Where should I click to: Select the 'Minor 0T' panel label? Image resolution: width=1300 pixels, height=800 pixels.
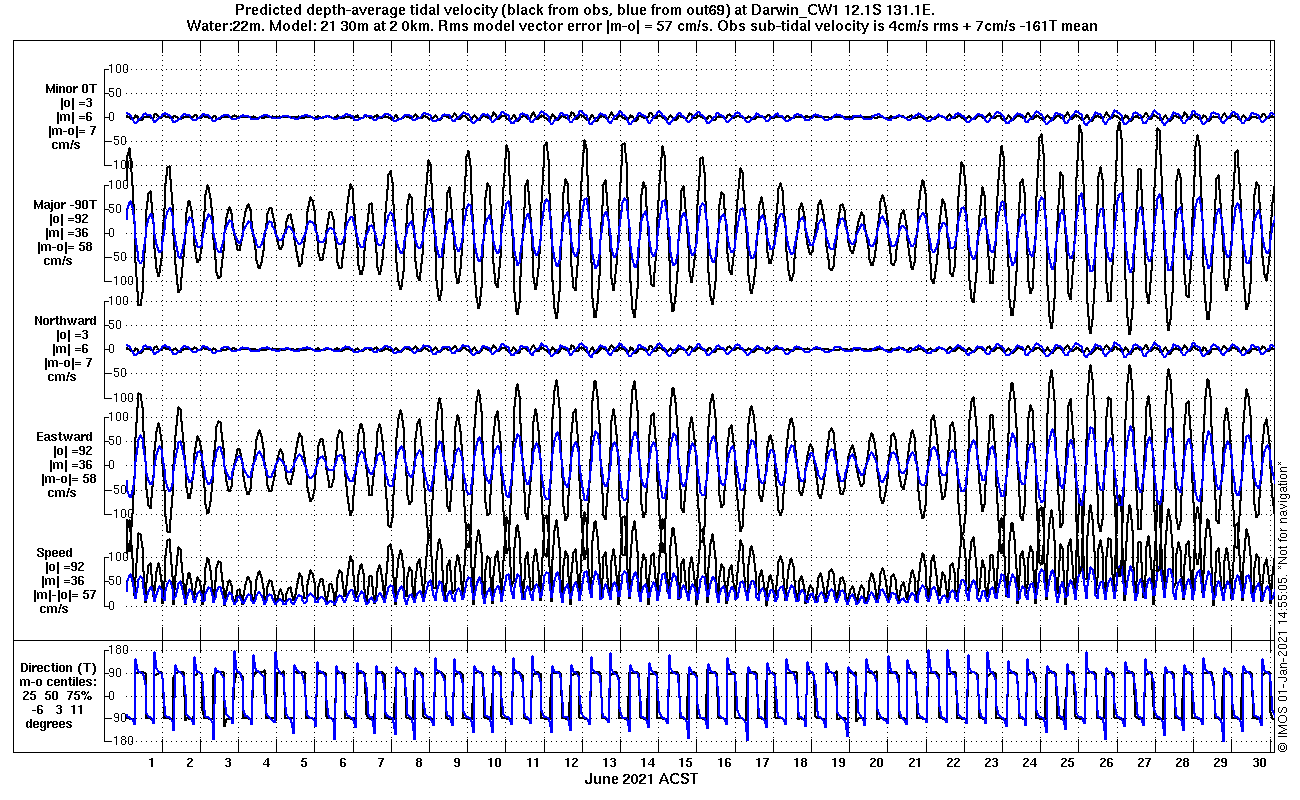tap(71, 89)
